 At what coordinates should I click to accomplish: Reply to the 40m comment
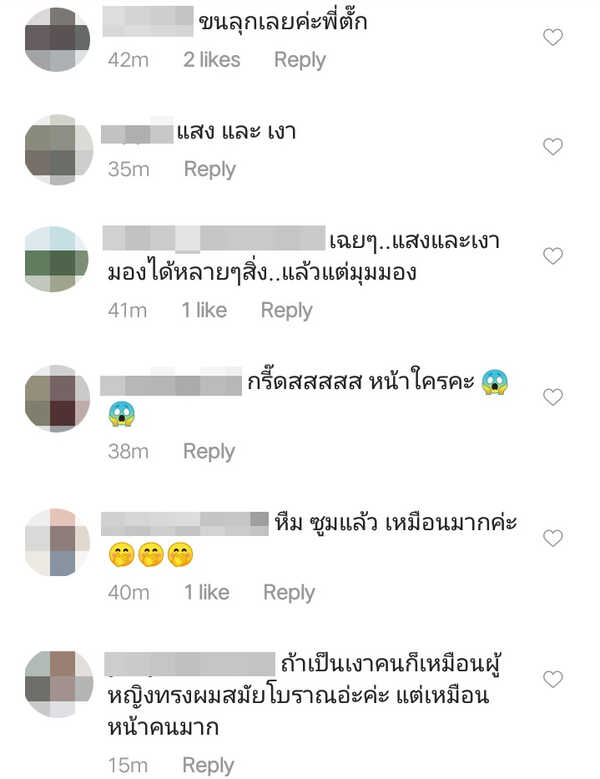[x=289, y=593]
